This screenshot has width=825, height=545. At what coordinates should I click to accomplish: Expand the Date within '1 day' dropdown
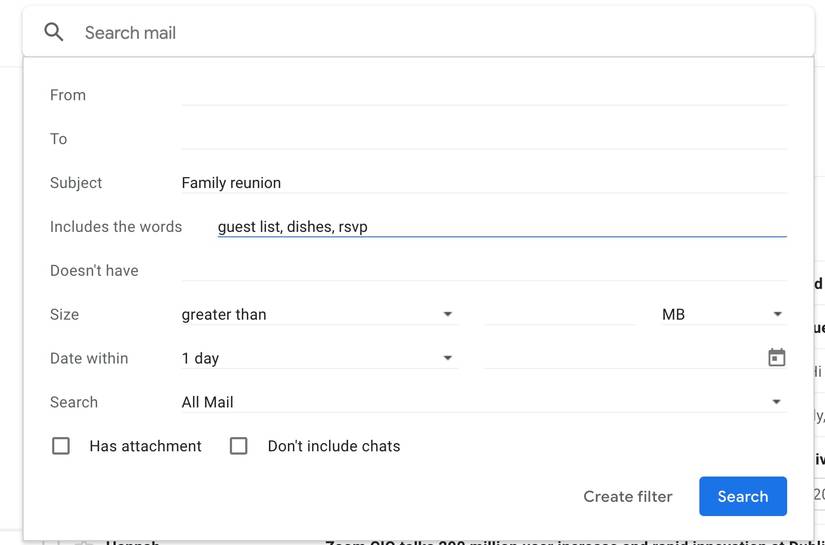(318, 358)
